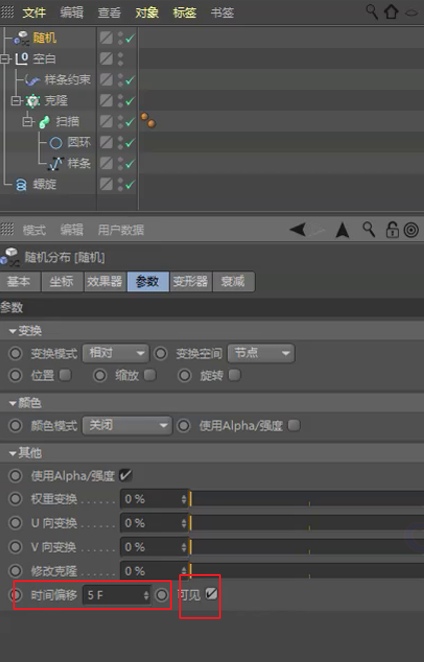
Task: Click the target circle icon in attributes
Action: tap(411, 230)
